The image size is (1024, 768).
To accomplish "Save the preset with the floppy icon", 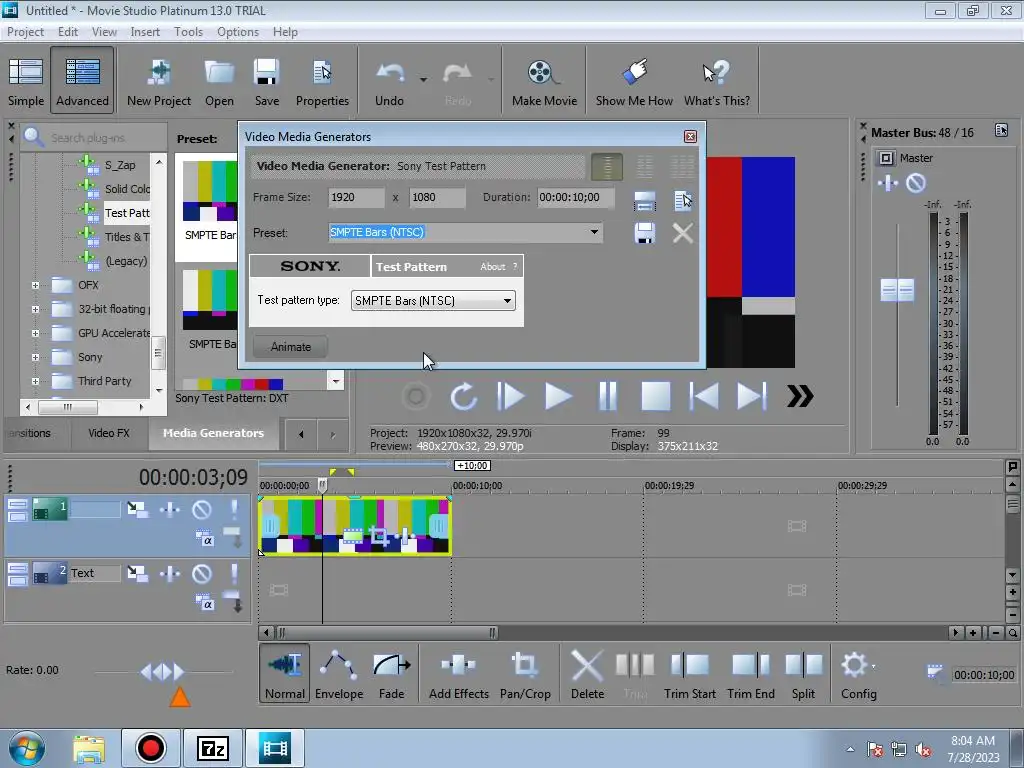I will 645,233.
